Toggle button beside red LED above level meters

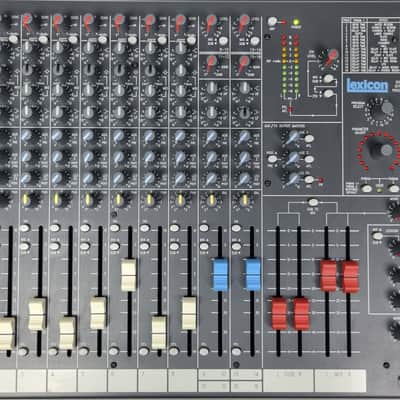coord(273,21)
